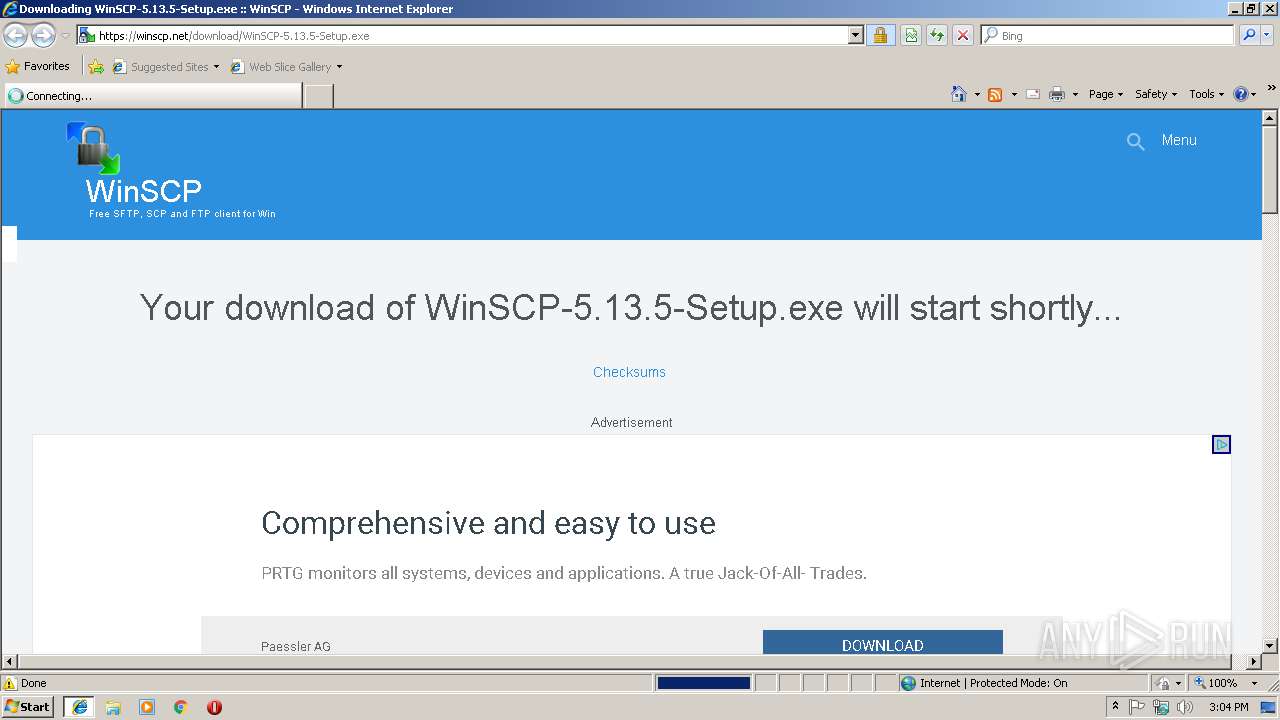Click the Paessler AG advertiser text

296,646
